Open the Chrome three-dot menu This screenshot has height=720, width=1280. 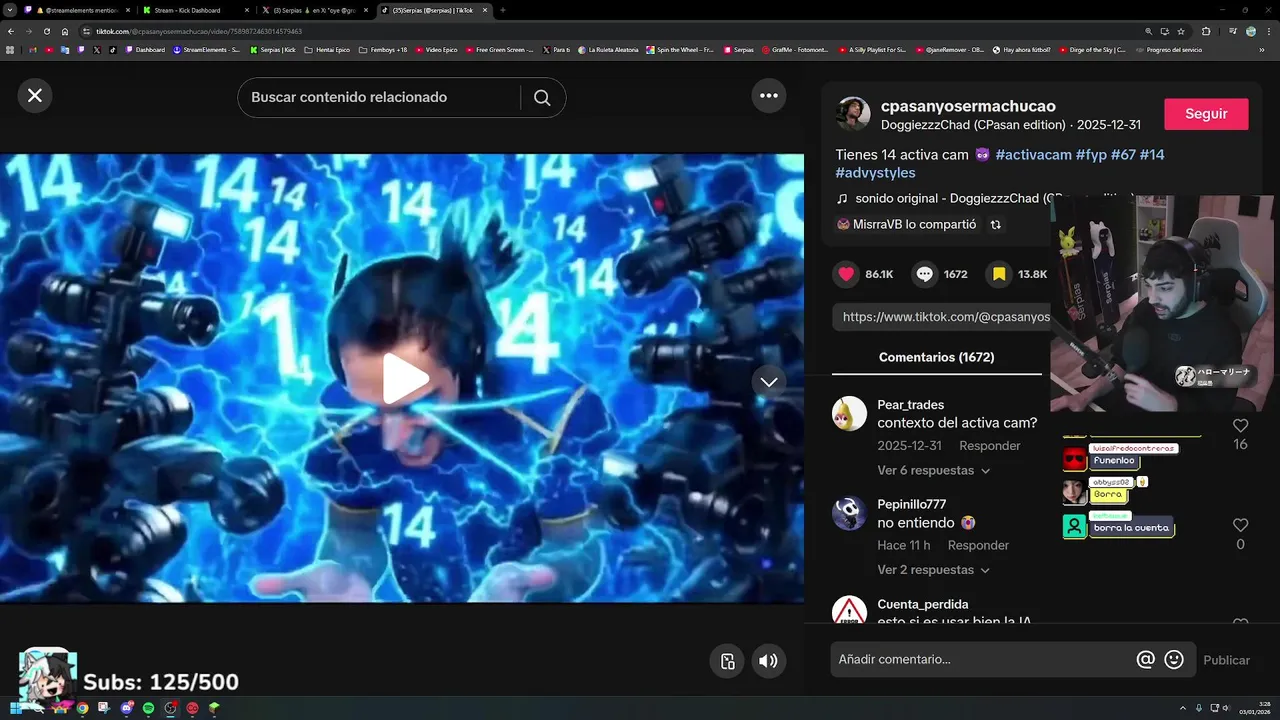pyautogui.click(x=1268, y=31)
